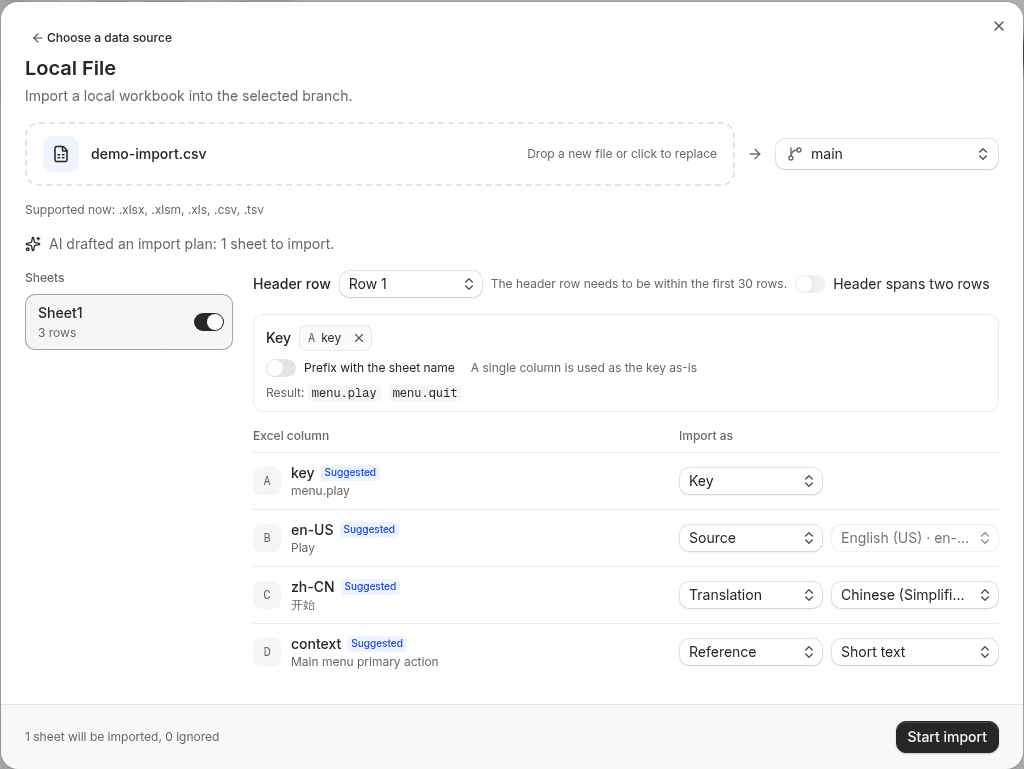Click the branch icon in main selector
The width and height of the screenshot is (1024, 769).
pyautogui.click(x=794, y=154)
